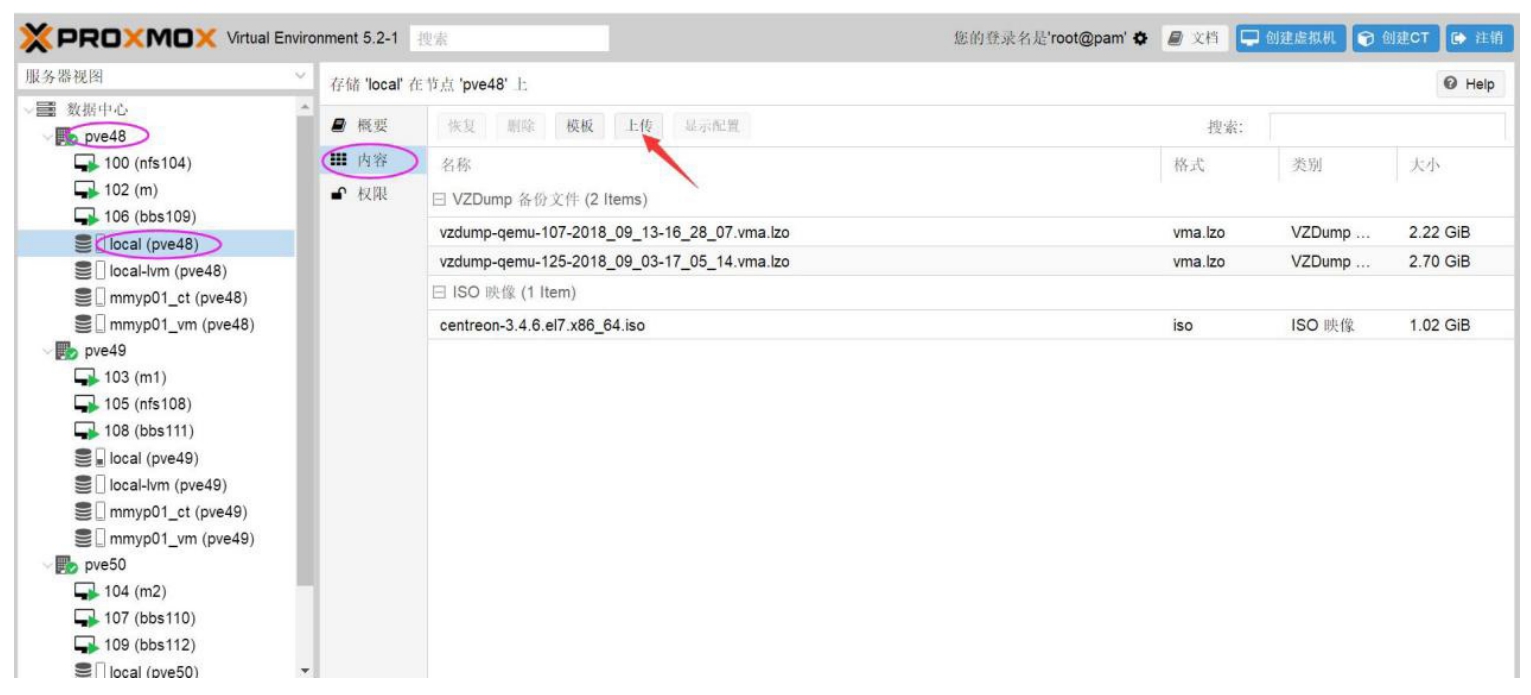This screenshot has width=1531, height=695.
Task: Collapse the ISO 映像 group
Action: [438, 293]
